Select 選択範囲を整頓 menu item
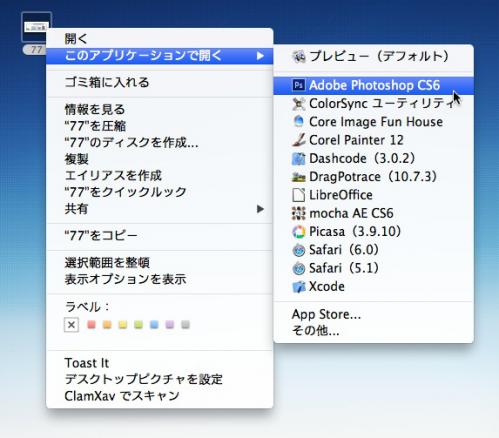 (x=160, y=263)
